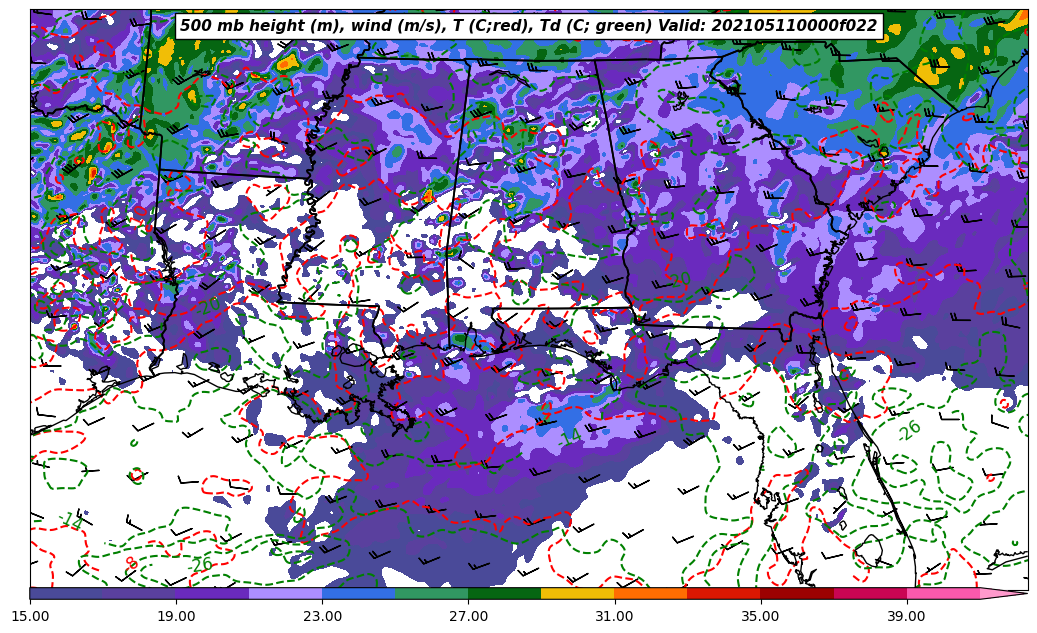Click the light lavender colorbar segment
This screenshot has width=1037, height=633.
(x=285, y=593)
